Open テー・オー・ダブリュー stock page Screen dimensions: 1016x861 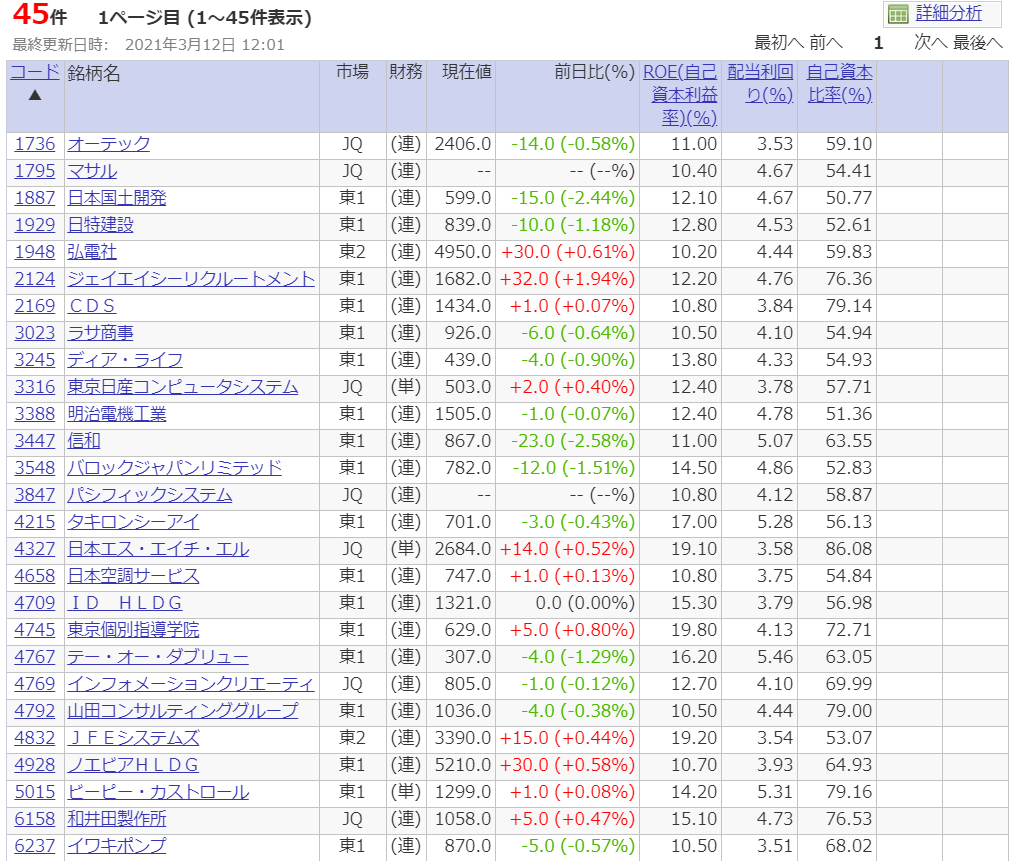pos(158,657)
